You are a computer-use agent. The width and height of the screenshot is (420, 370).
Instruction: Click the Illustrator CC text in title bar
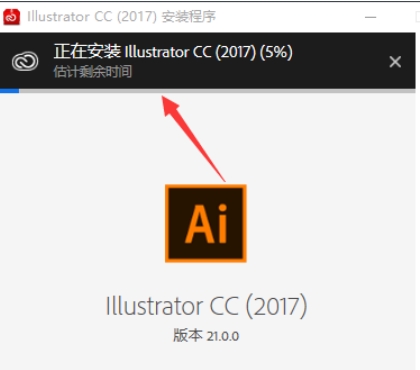[69, 16]
